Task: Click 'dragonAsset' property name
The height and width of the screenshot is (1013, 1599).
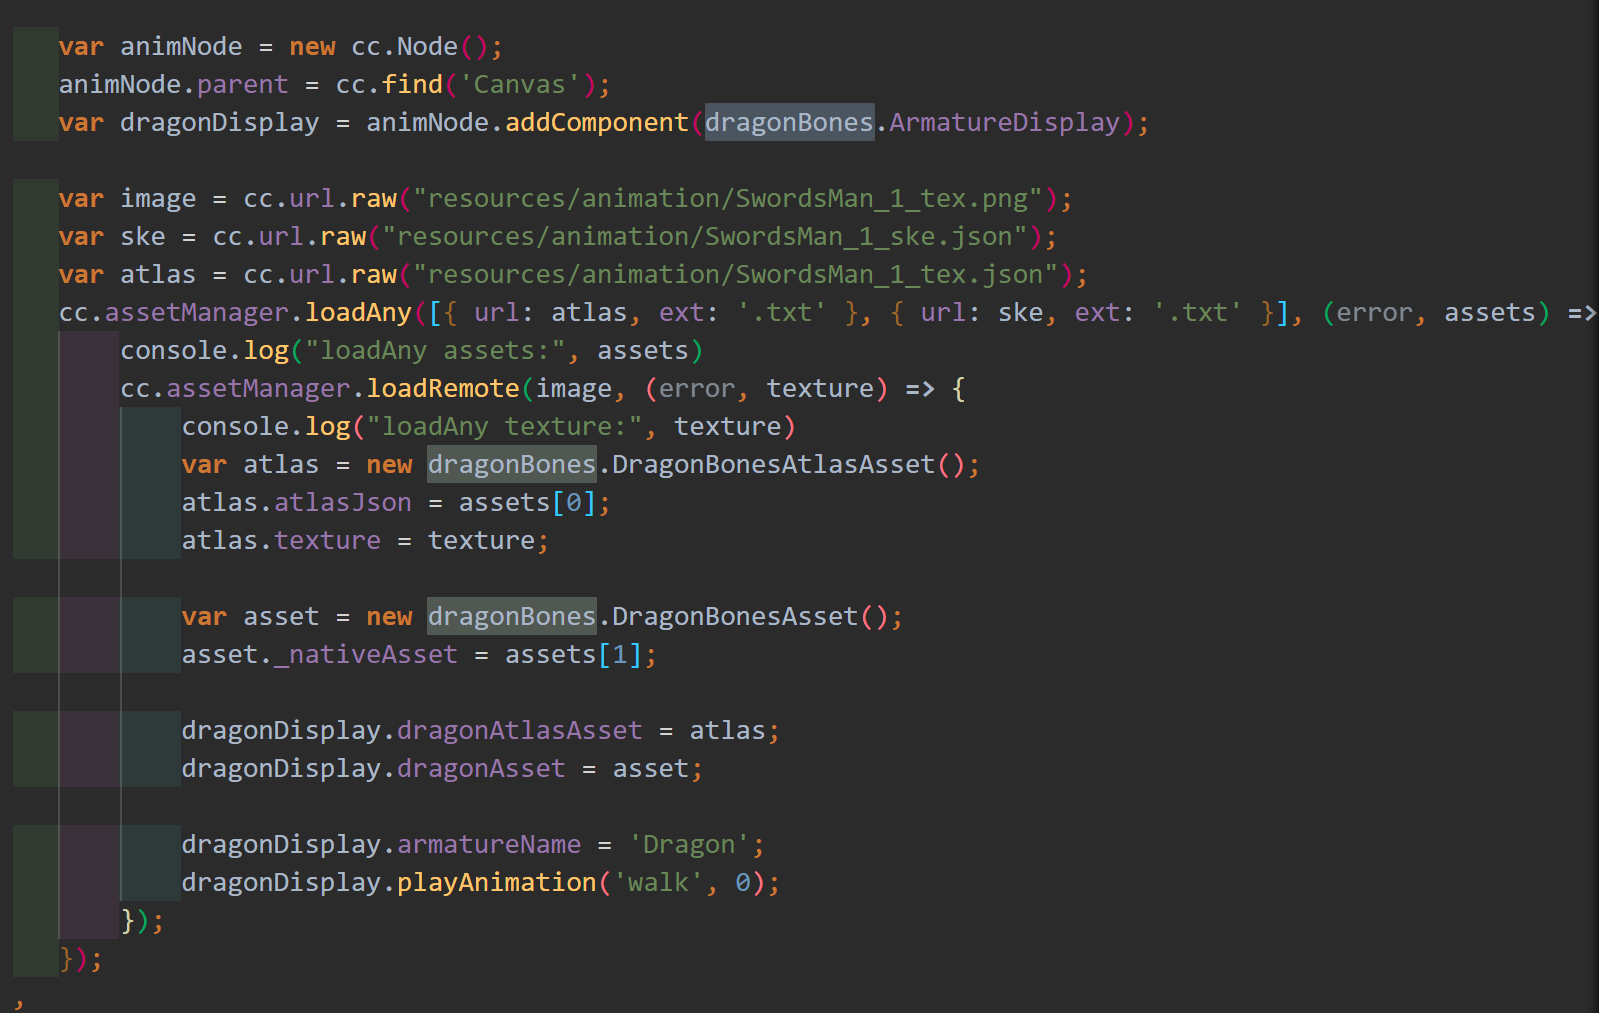Action: click(481, 768)
